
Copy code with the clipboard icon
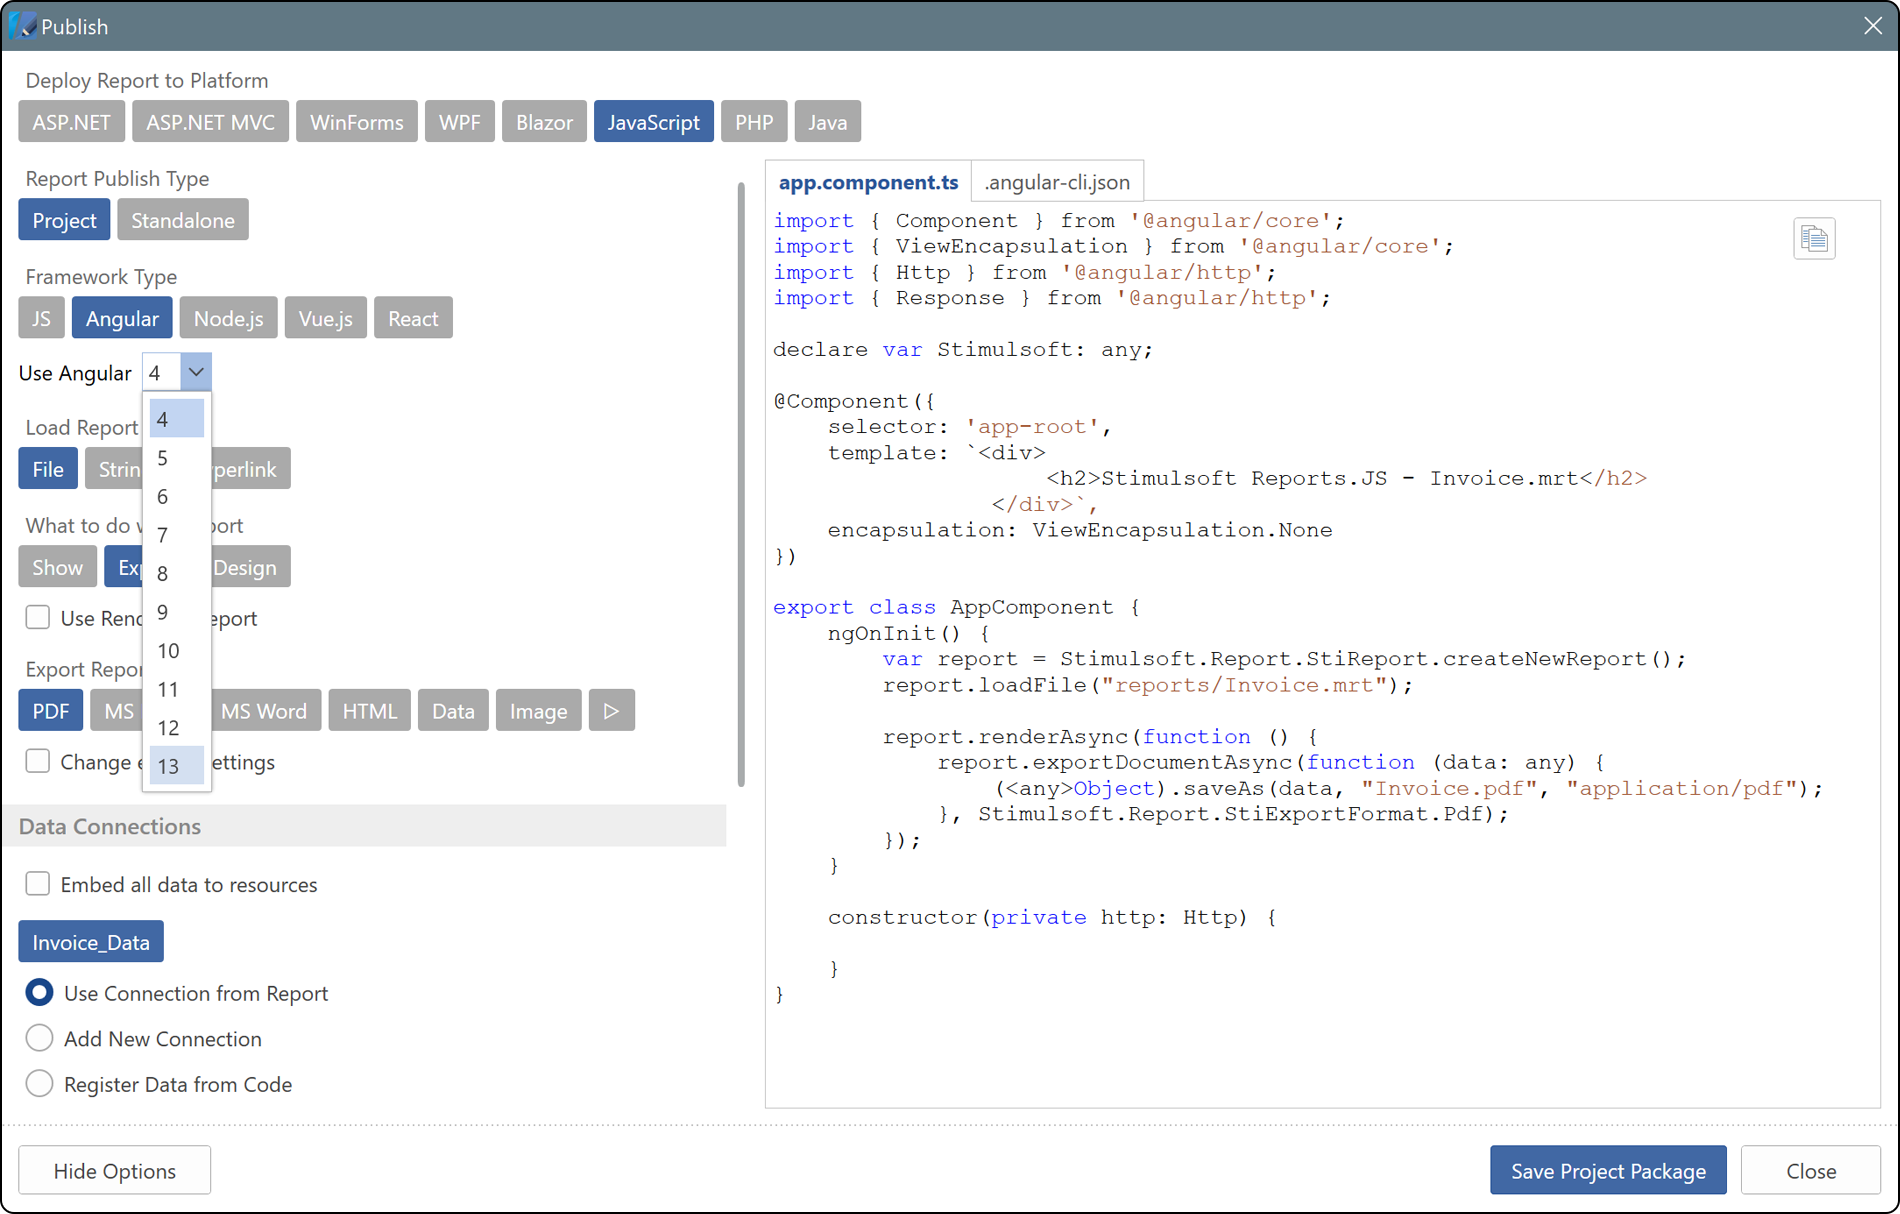pos(1813,239)
